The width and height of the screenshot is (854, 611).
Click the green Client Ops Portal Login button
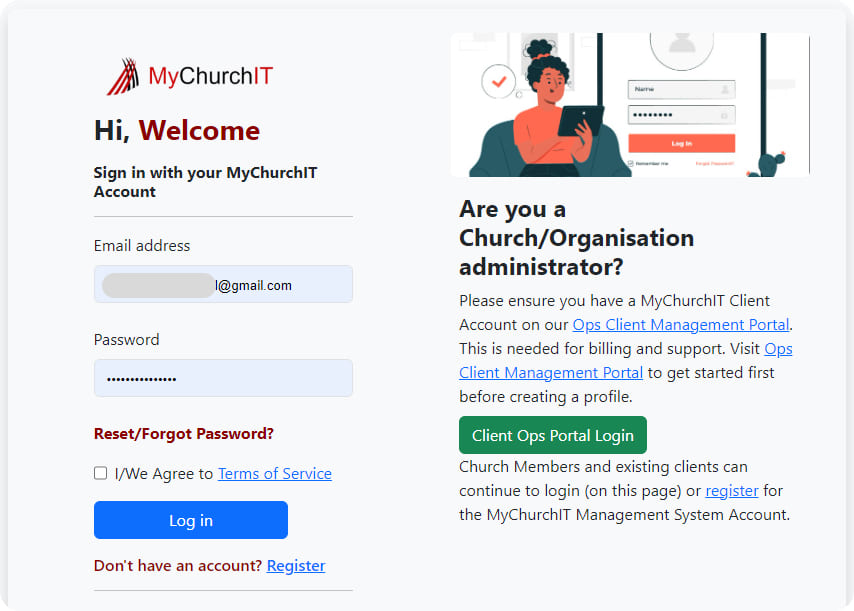coord(553,435)
